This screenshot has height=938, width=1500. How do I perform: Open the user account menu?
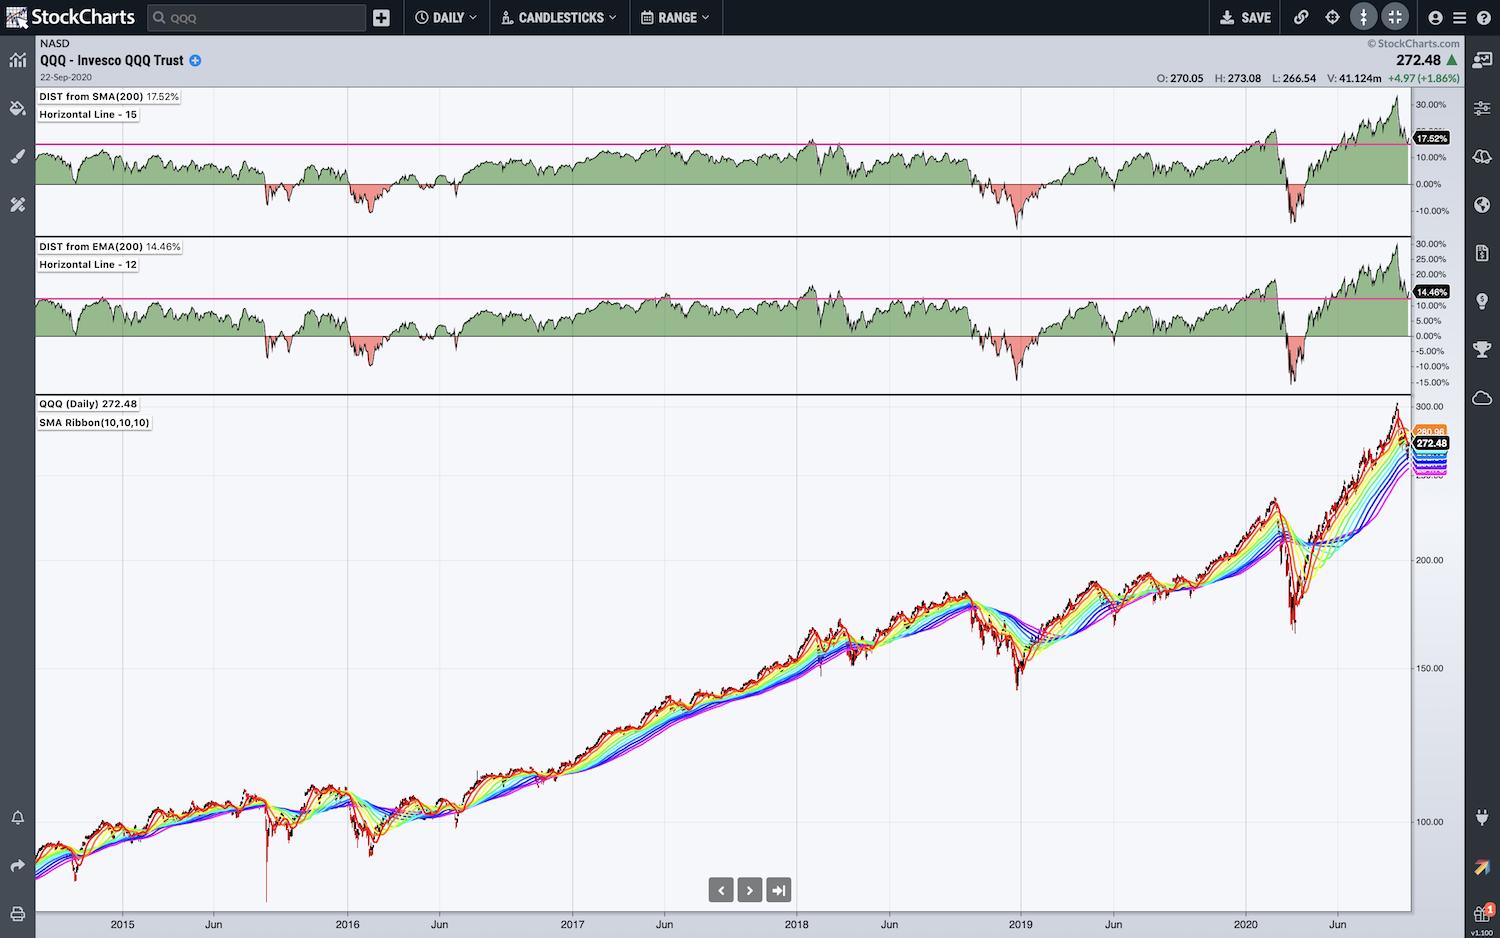pyautogui.click(x=1436, y=17)
